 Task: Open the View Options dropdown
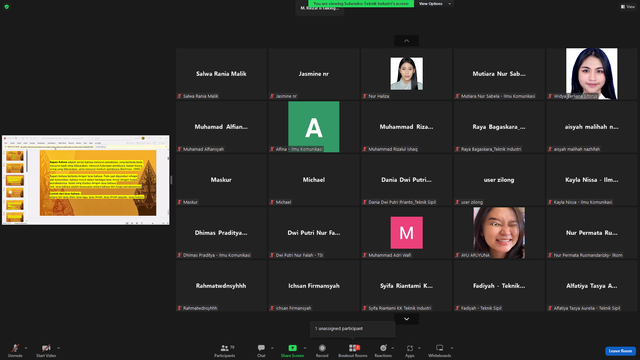(435, 4)
